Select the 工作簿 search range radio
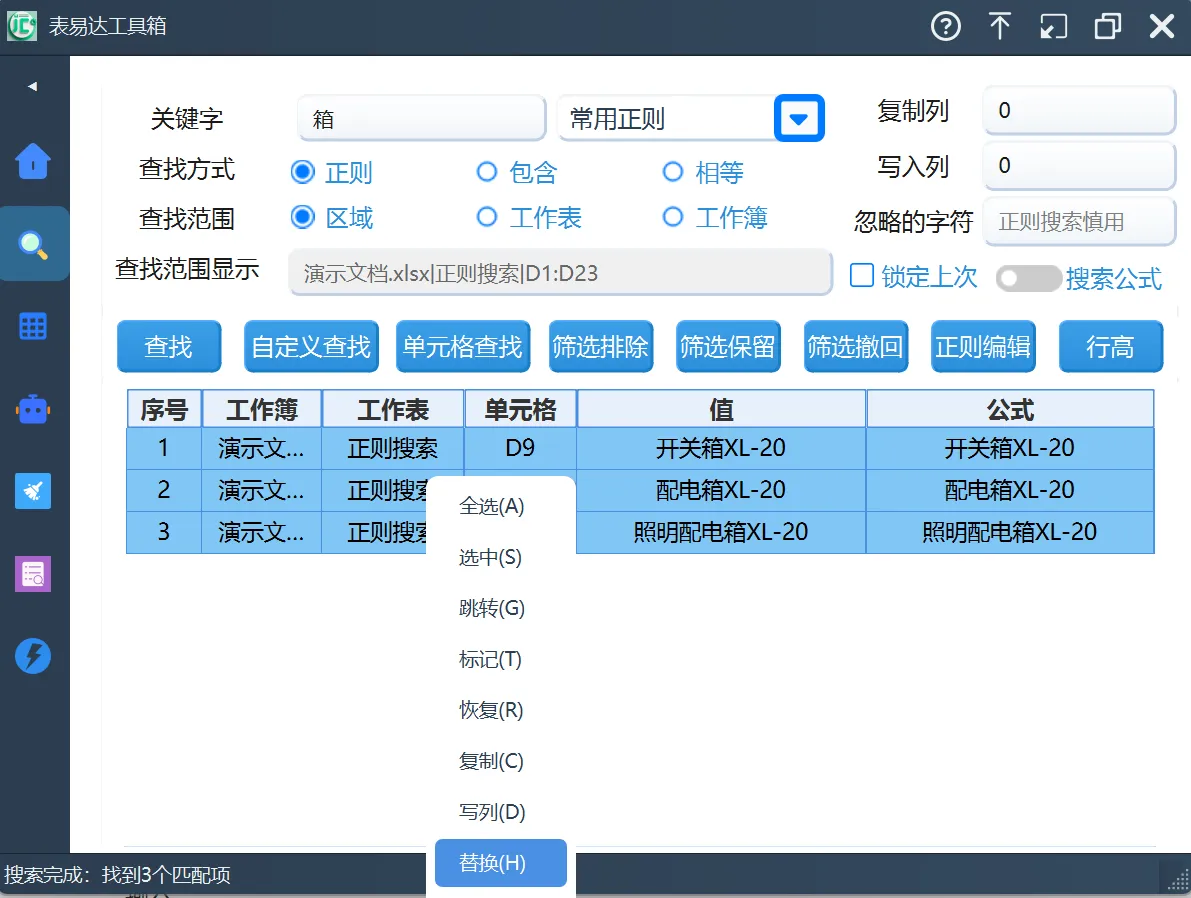Image resolution: width=1191 pixels, height=898 pixels. [x=672, y=218]
